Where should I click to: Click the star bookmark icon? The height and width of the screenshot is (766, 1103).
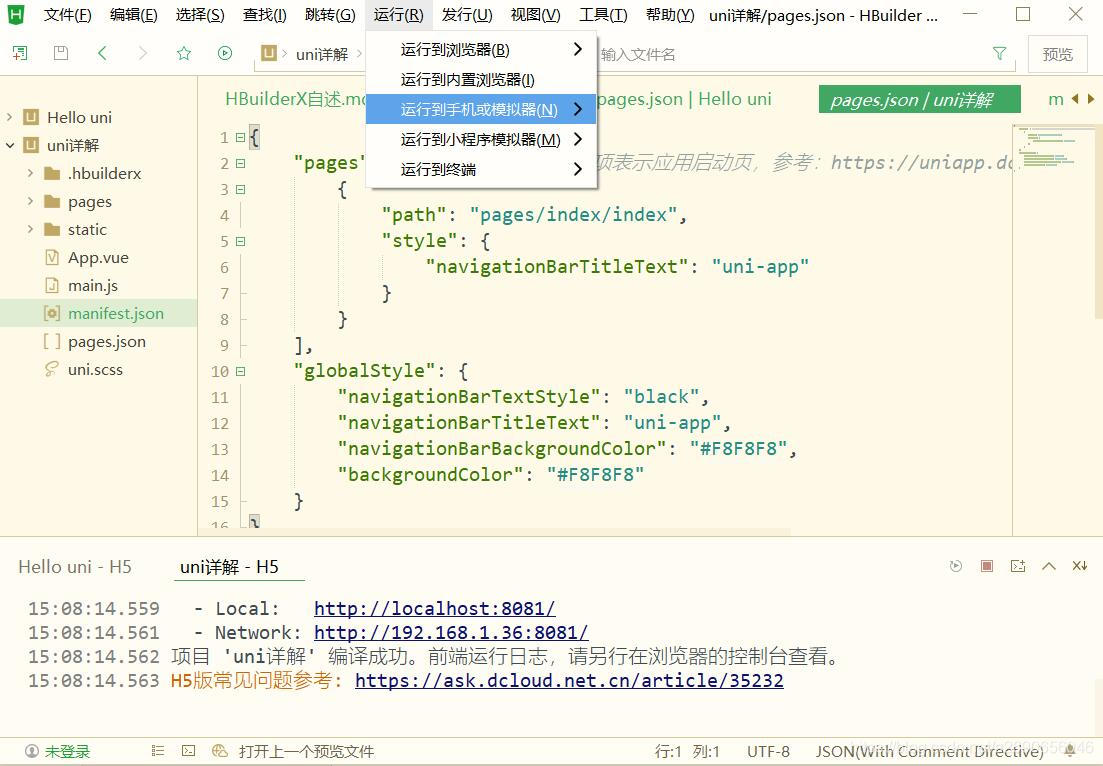(184, 53)
